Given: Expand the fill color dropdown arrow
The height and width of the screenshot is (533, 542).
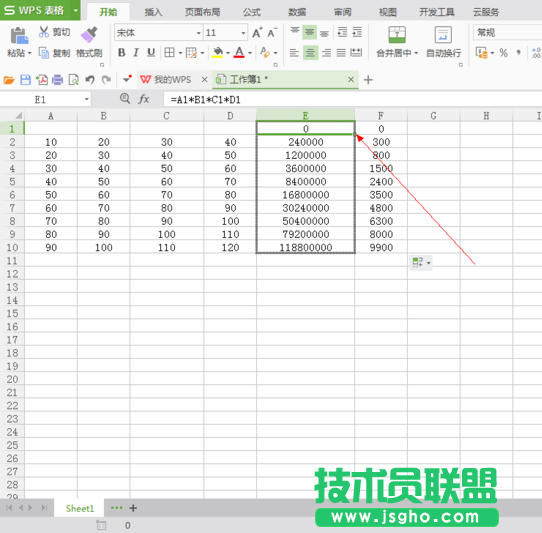Looking at the screenshot, I should 228,53.
